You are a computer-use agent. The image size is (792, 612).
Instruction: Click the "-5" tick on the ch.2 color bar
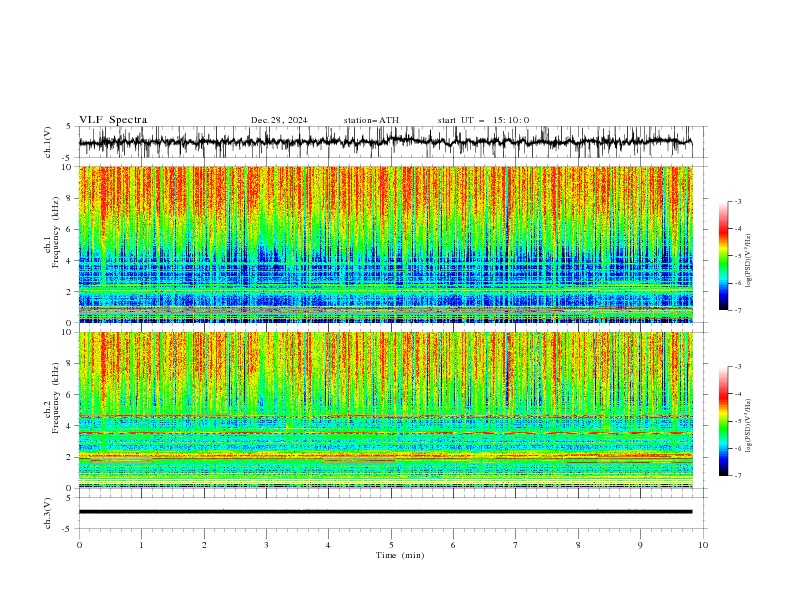[738, 421]
